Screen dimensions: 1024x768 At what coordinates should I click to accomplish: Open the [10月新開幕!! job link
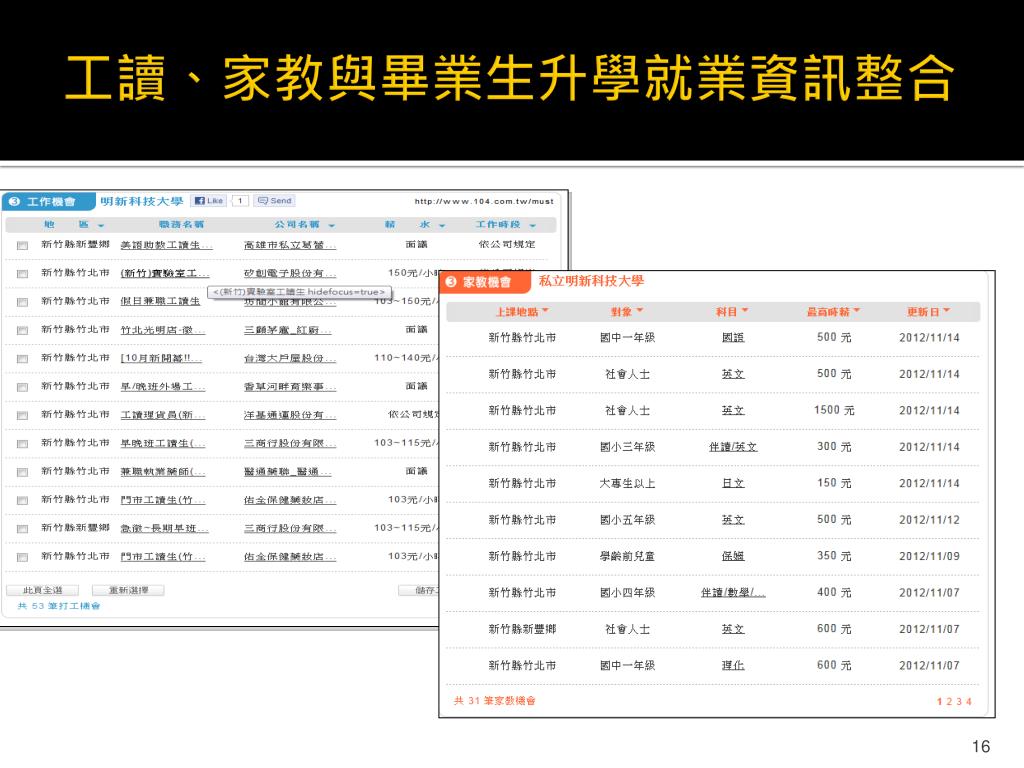[x=161, y=358]
